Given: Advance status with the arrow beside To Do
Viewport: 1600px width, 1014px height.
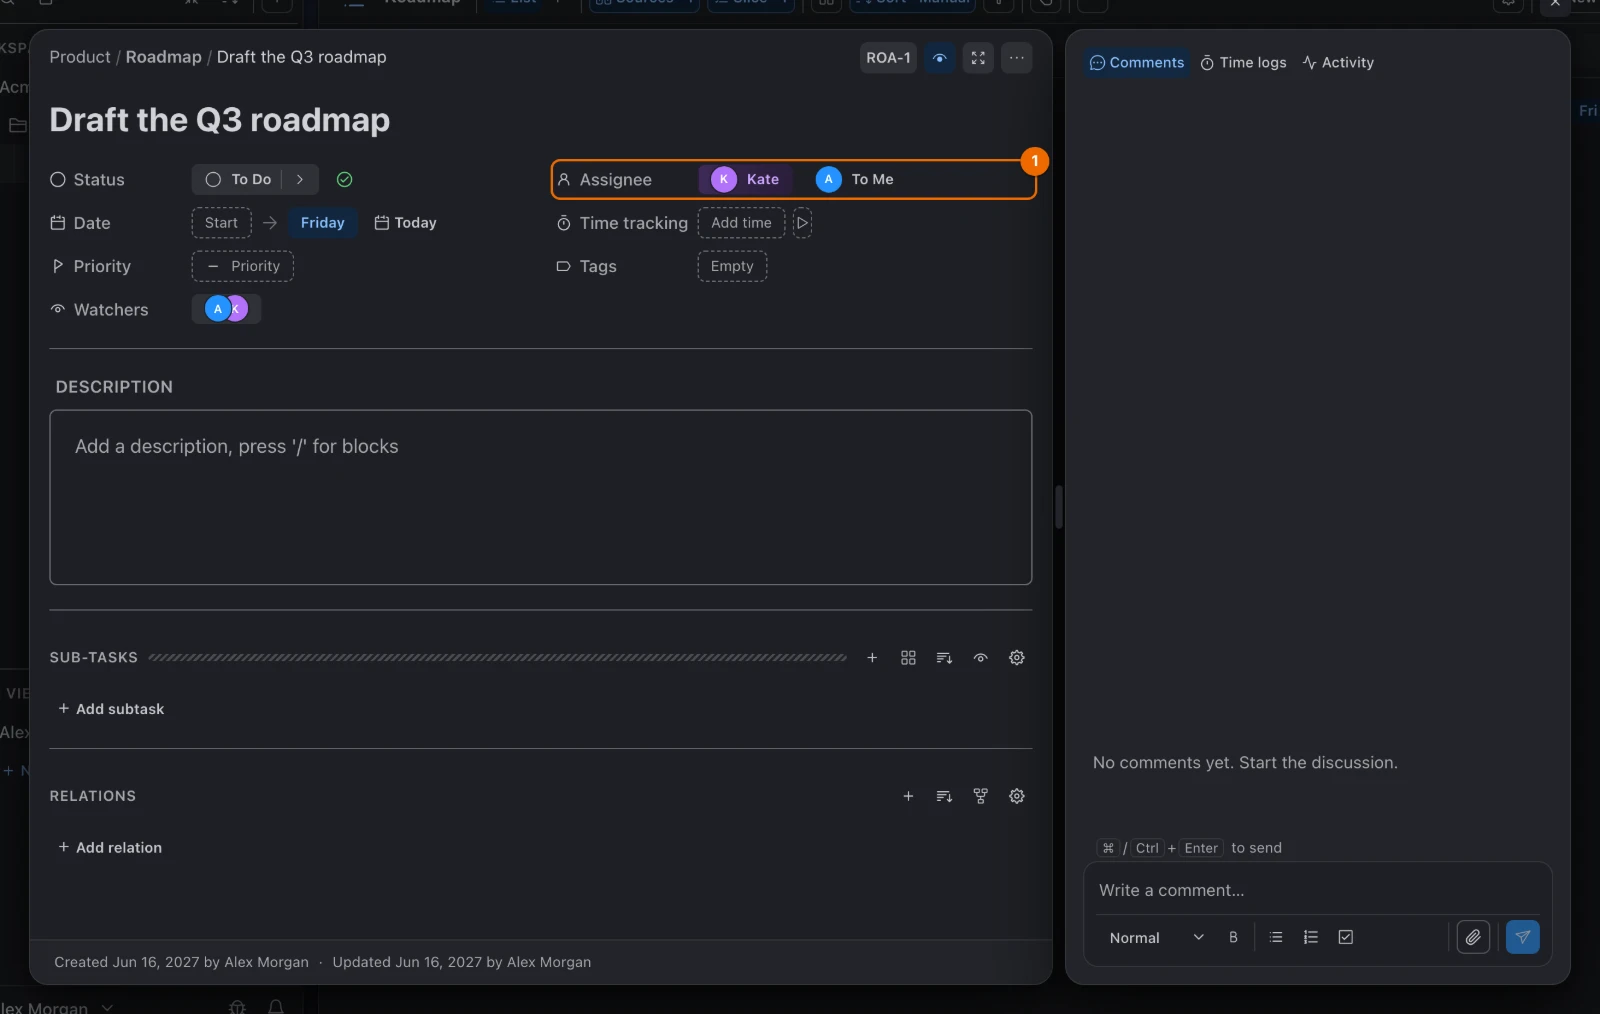Looking at the screenshot, I should (x=300, y=180).
